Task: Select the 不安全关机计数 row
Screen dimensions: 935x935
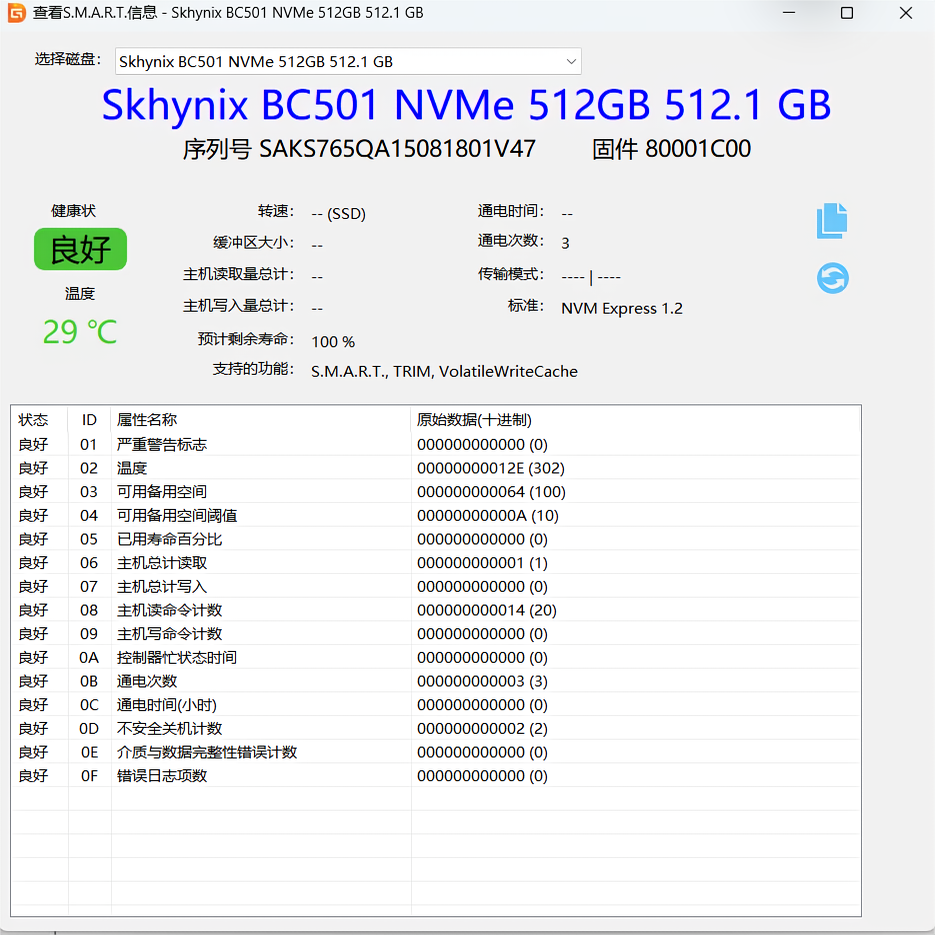Action: tap(436, 728)
